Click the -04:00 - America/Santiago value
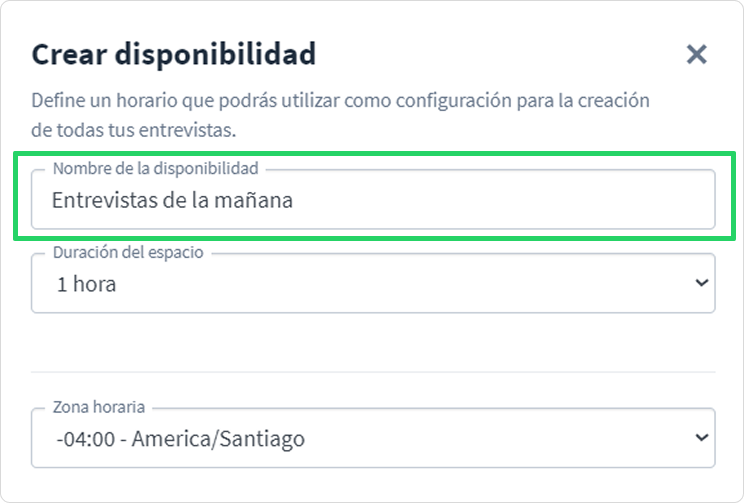Viewport: 744px width, 503px height. (x=180, y=439)
